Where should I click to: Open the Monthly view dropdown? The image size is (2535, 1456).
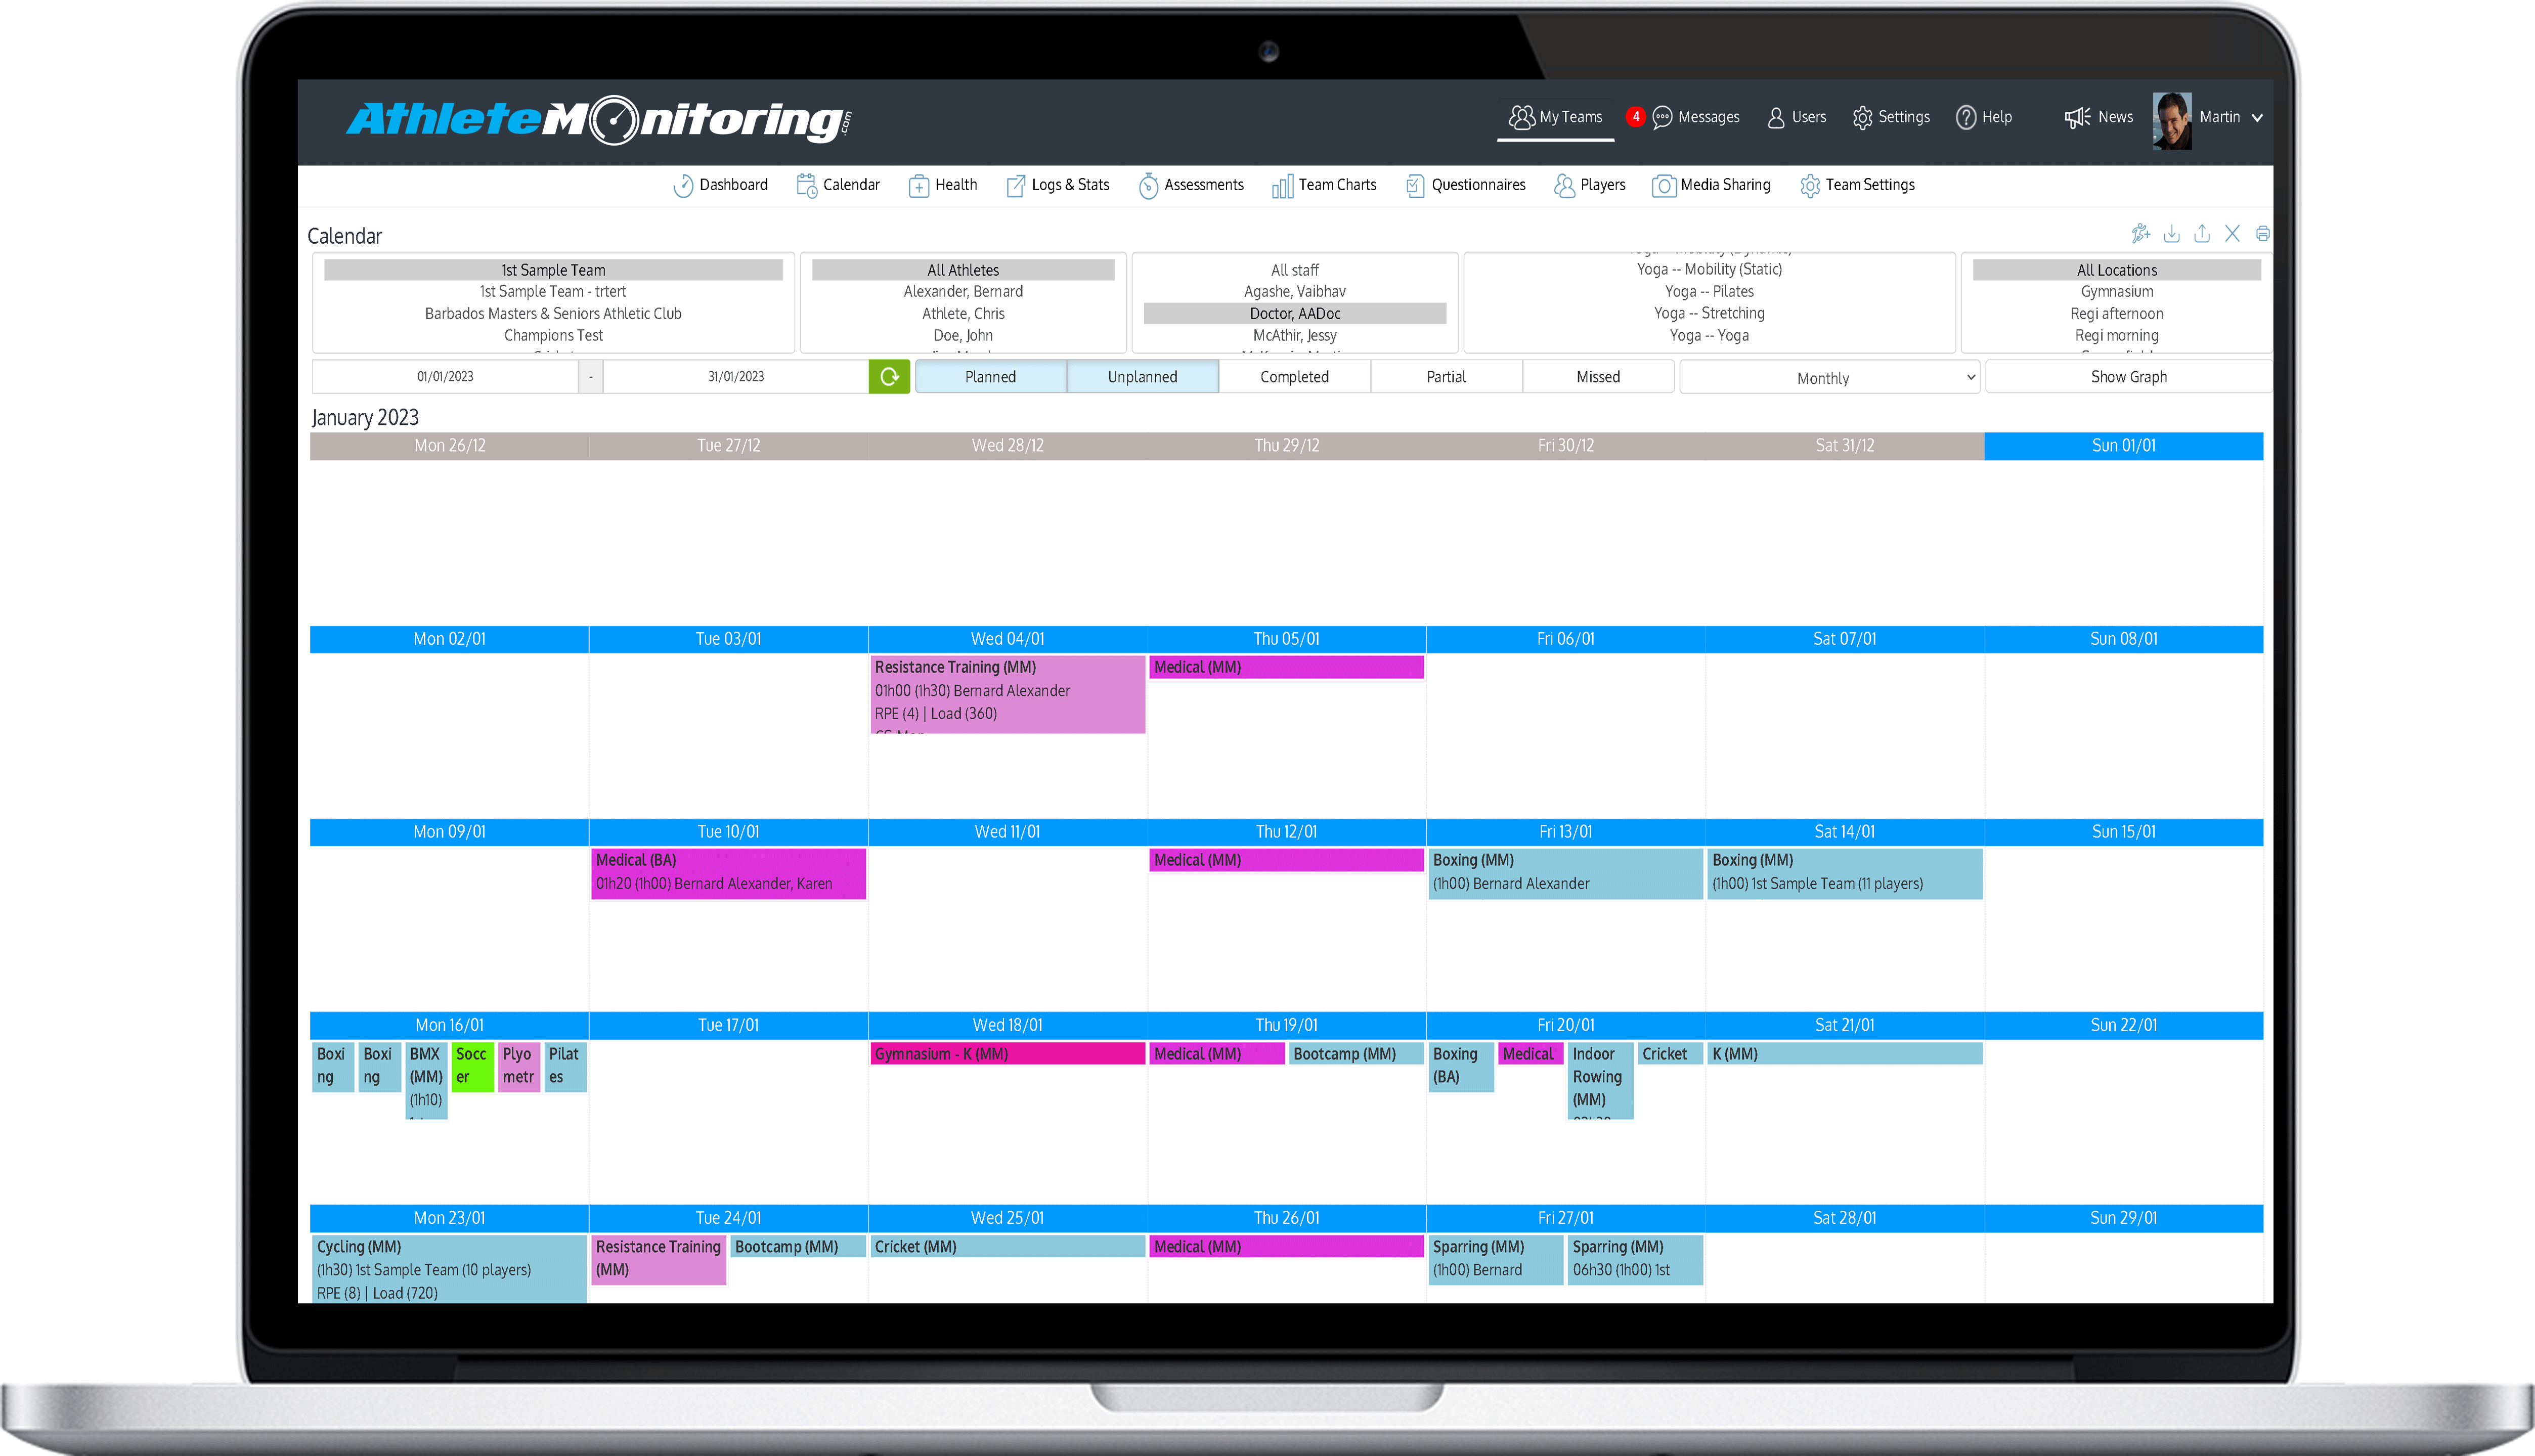pyautogui.click(x=1828, y=377)
